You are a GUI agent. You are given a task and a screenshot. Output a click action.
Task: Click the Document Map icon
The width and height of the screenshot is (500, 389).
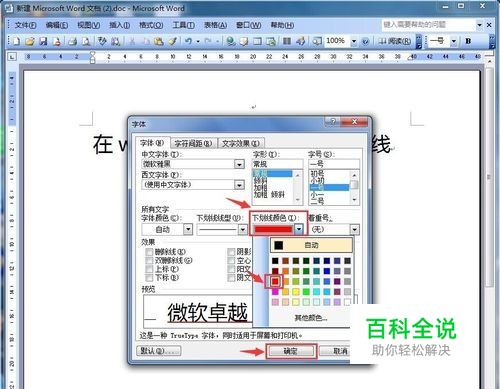click(x=317, y=41)
